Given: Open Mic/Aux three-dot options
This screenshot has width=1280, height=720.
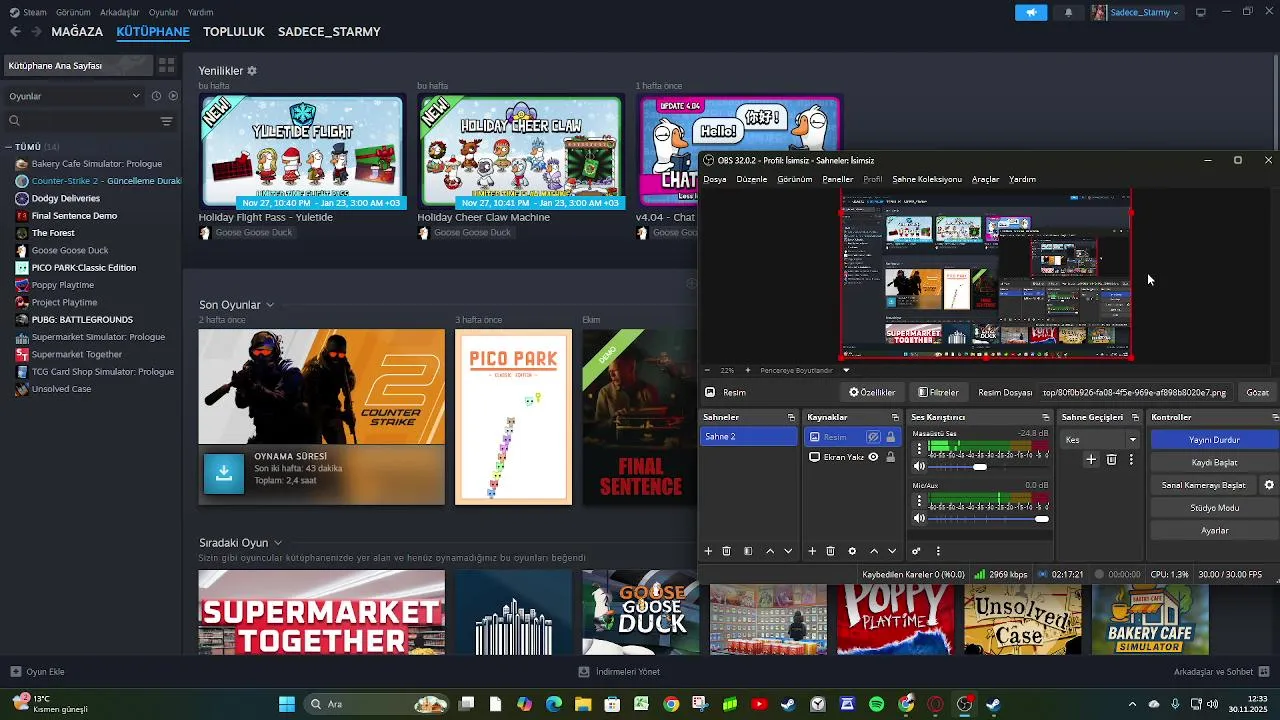Looking at the screenshot, I should 919,501.
